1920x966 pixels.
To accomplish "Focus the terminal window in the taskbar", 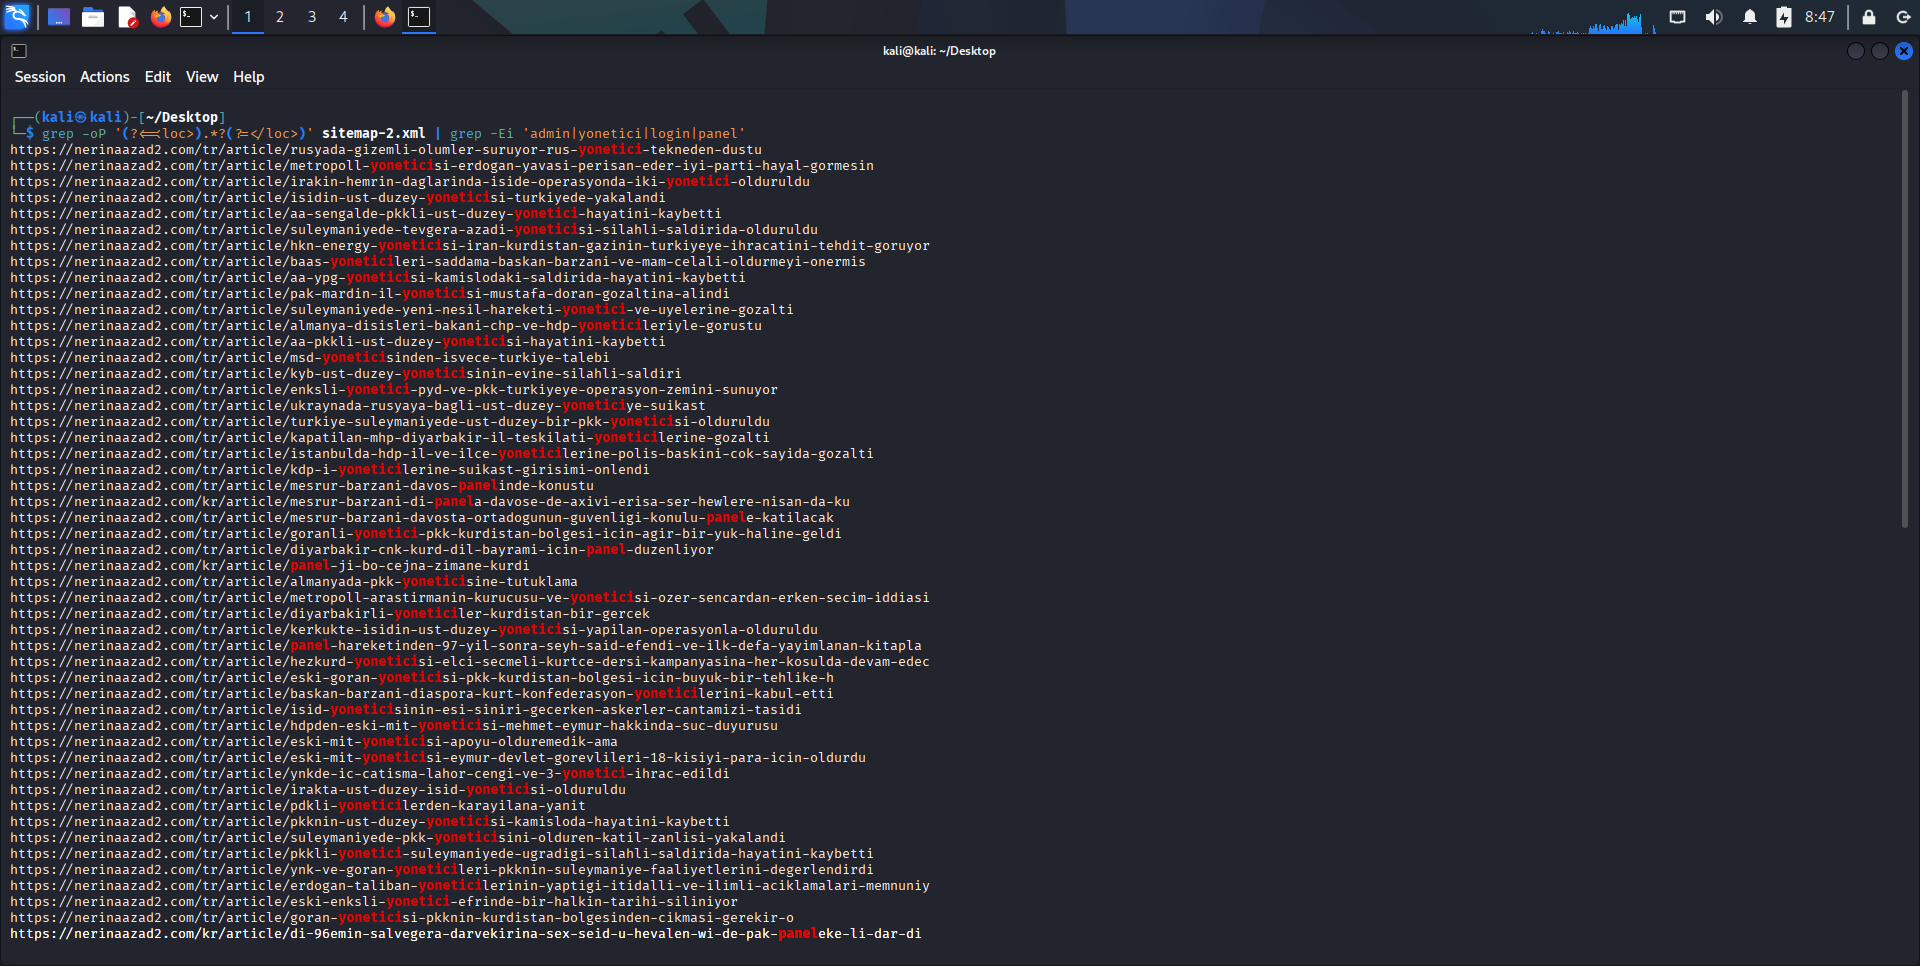I will (x=419, y=17).
